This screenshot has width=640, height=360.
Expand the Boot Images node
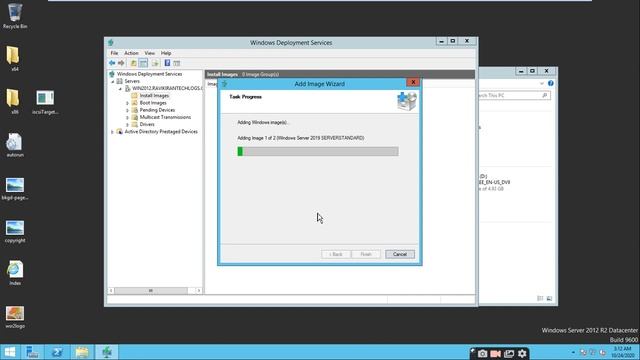127,103
